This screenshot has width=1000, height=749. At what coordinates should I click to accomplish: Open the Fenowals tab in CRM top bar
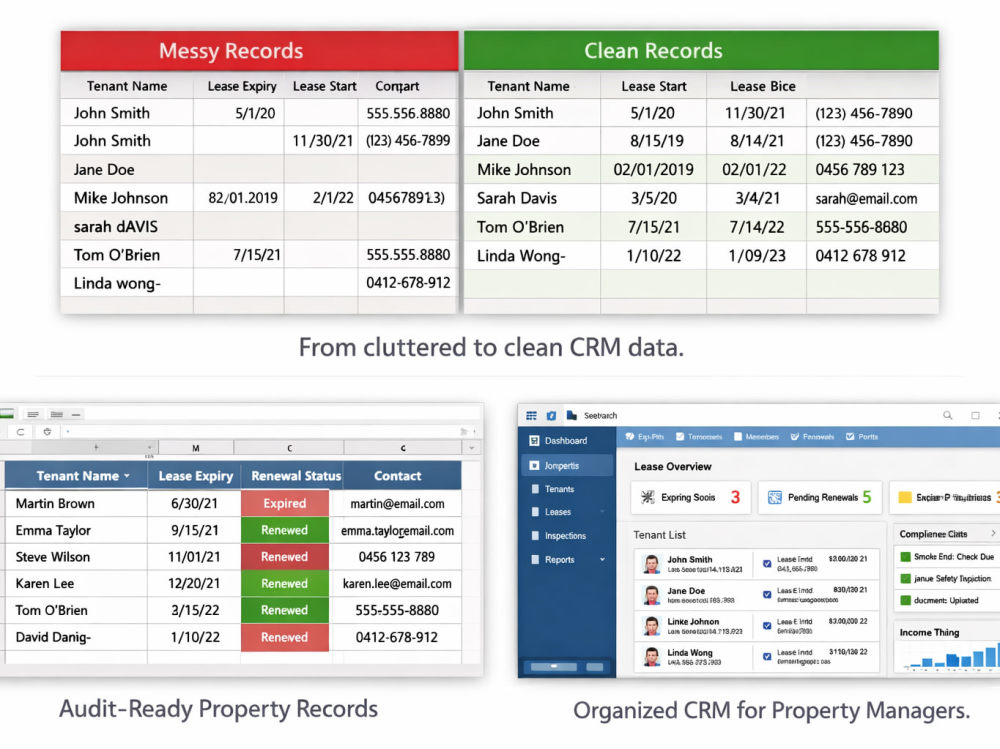tap(812, 437)
